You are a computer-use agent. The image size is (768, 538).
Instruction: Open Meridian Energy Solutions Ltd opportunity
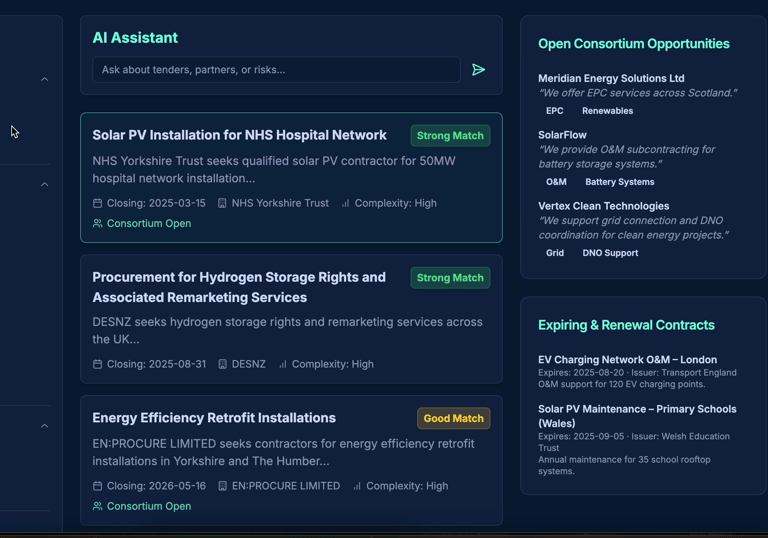611,78
